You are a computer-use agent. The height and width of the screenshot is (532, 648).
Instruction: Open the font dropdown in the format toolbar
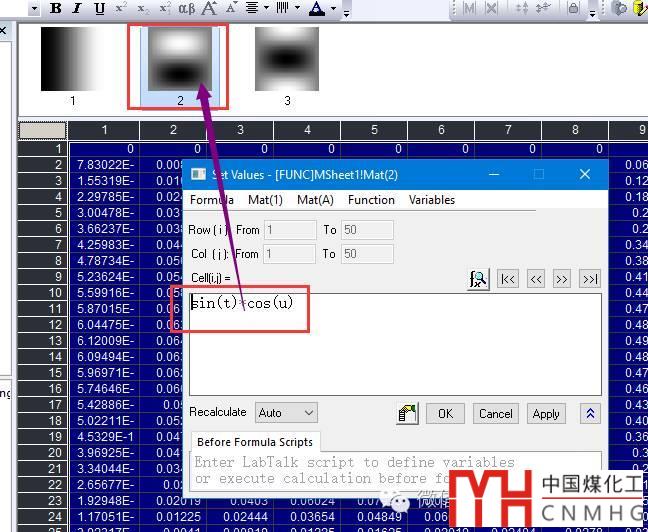pos(34,8)
